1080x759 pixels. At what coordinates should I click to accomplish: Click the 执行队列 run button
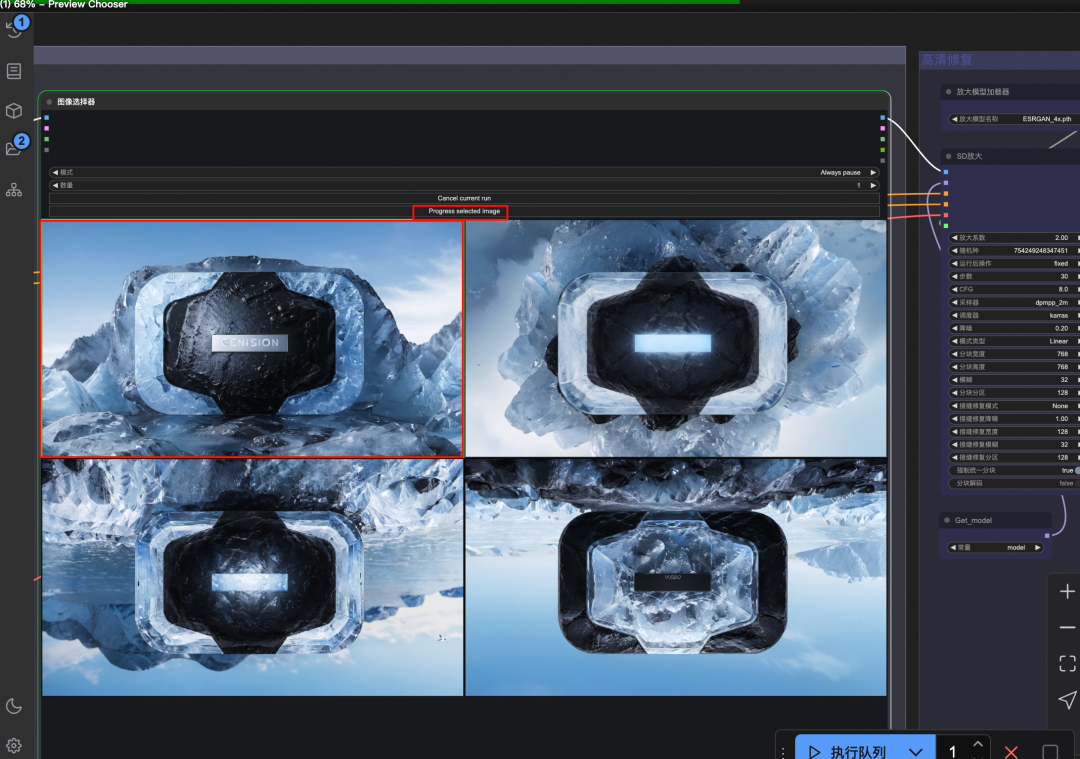click(x=850, y=751)
